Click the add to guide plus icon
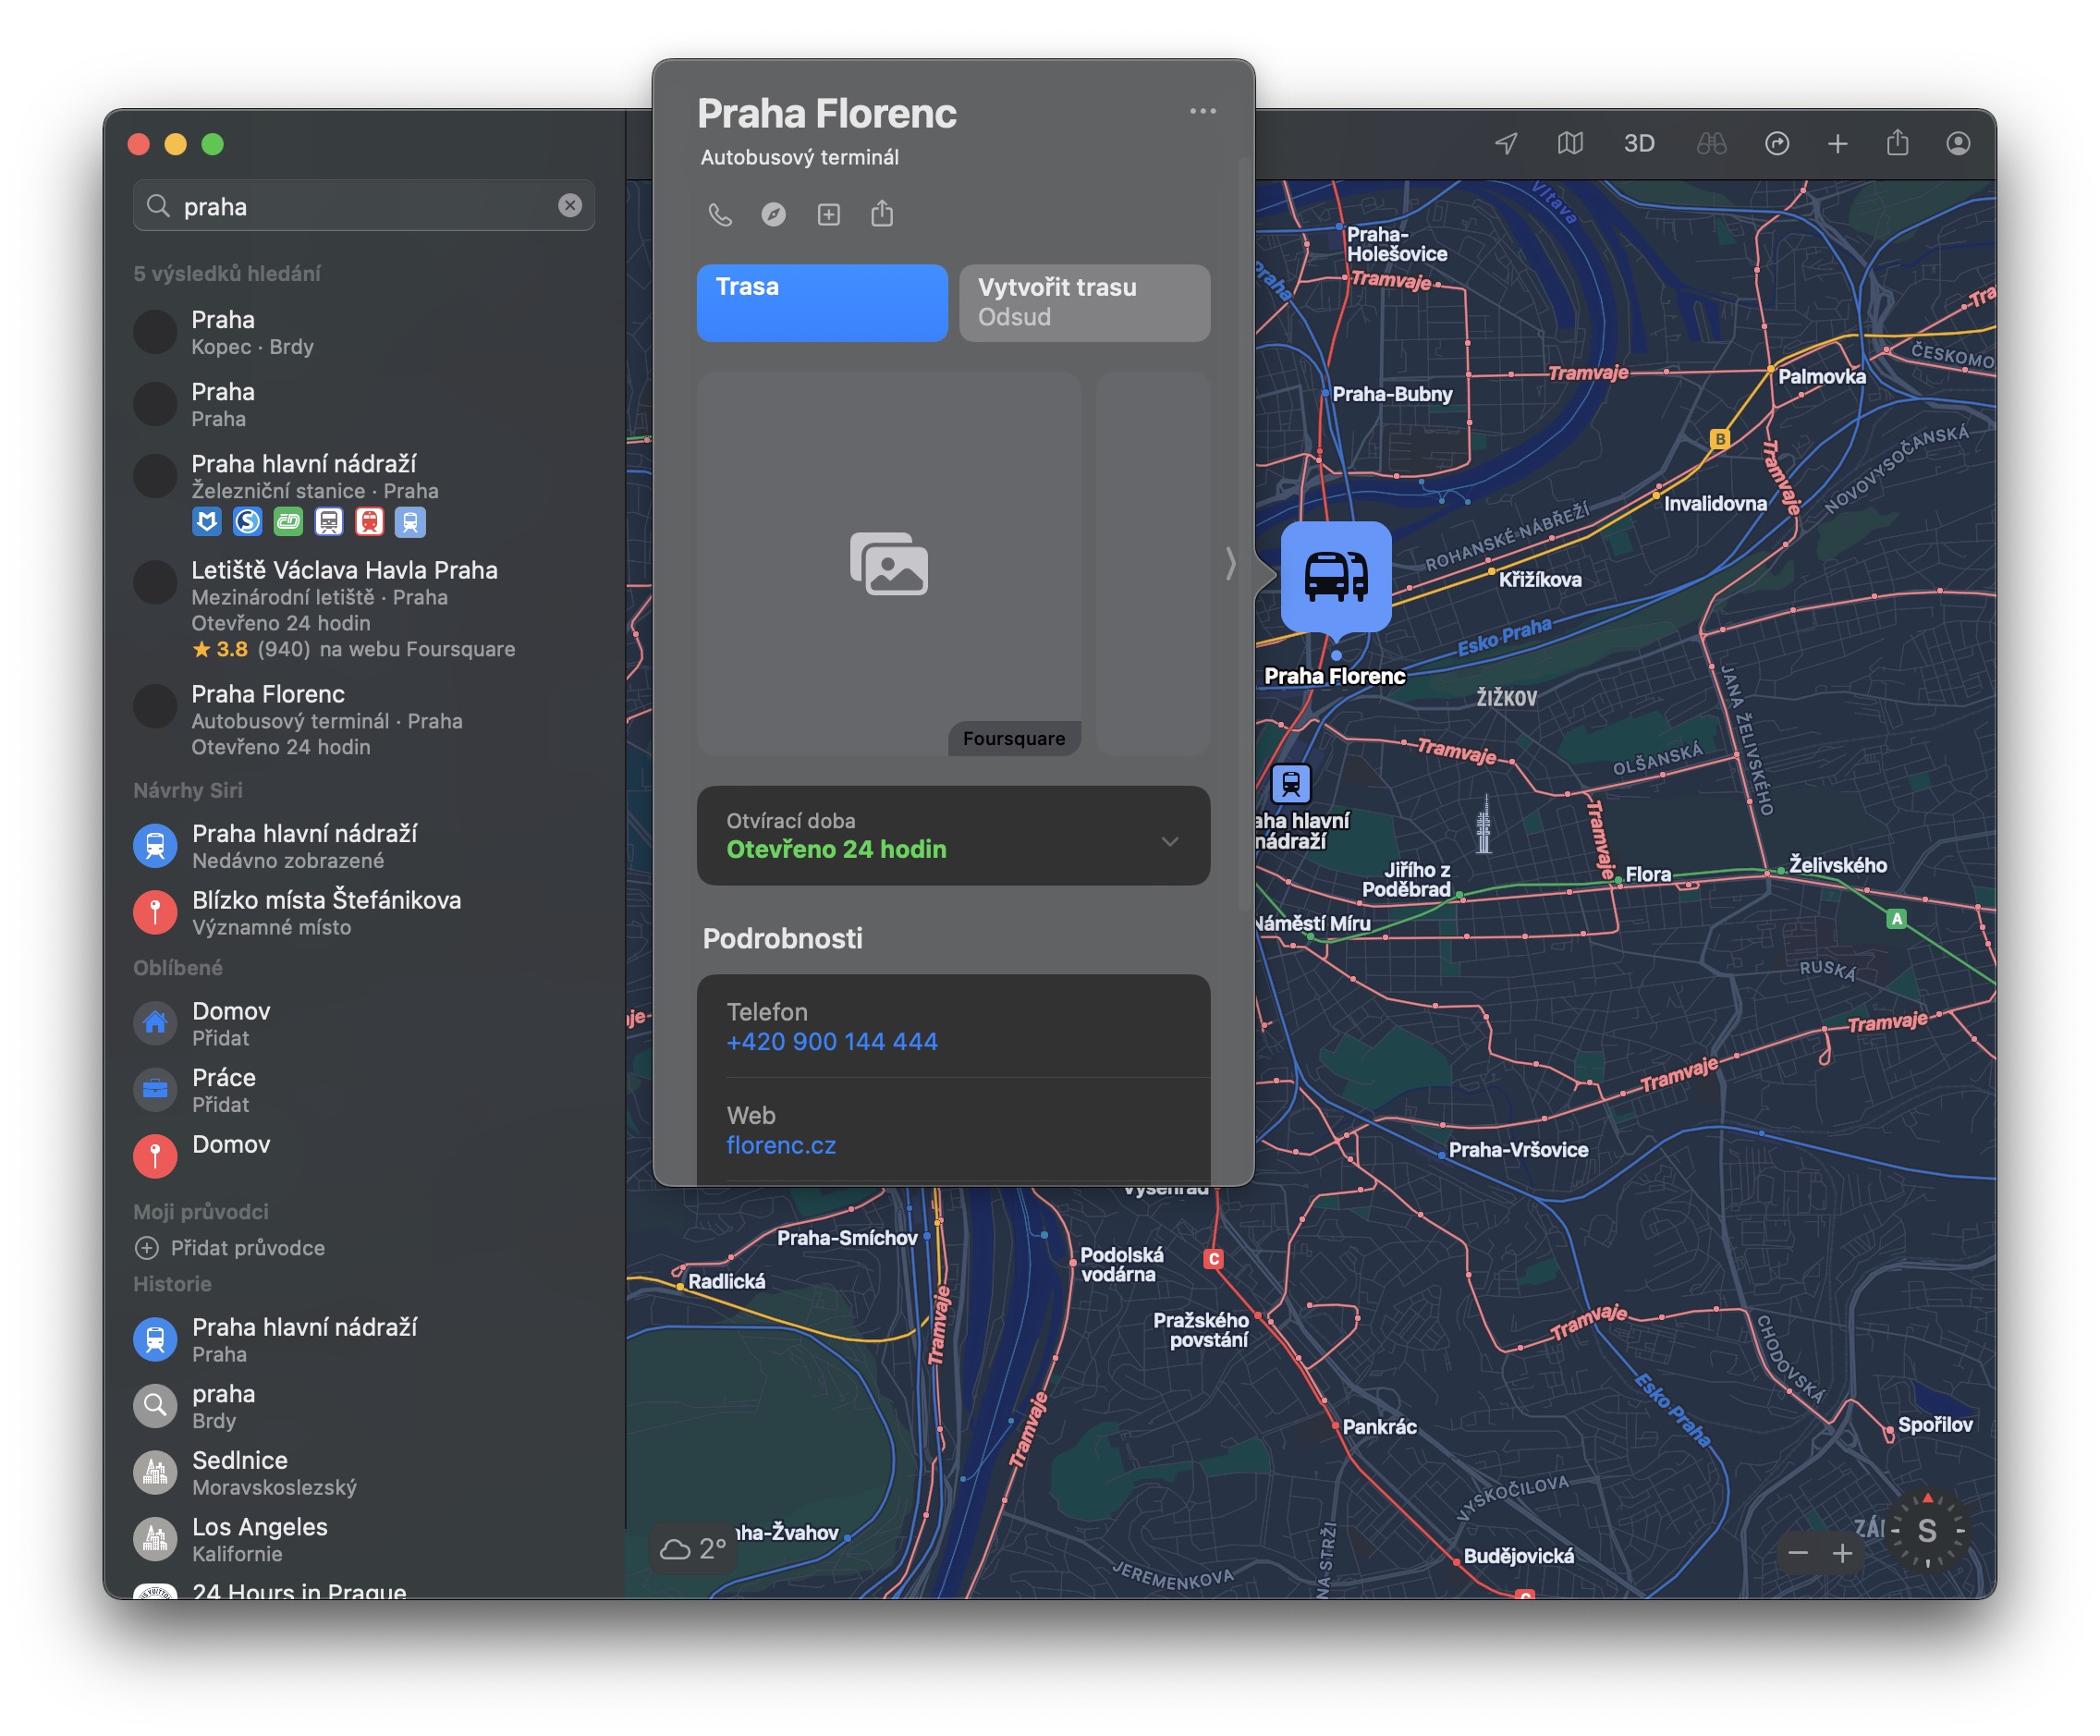Viewport: 2100px width, 1736px height. (828, 214)
